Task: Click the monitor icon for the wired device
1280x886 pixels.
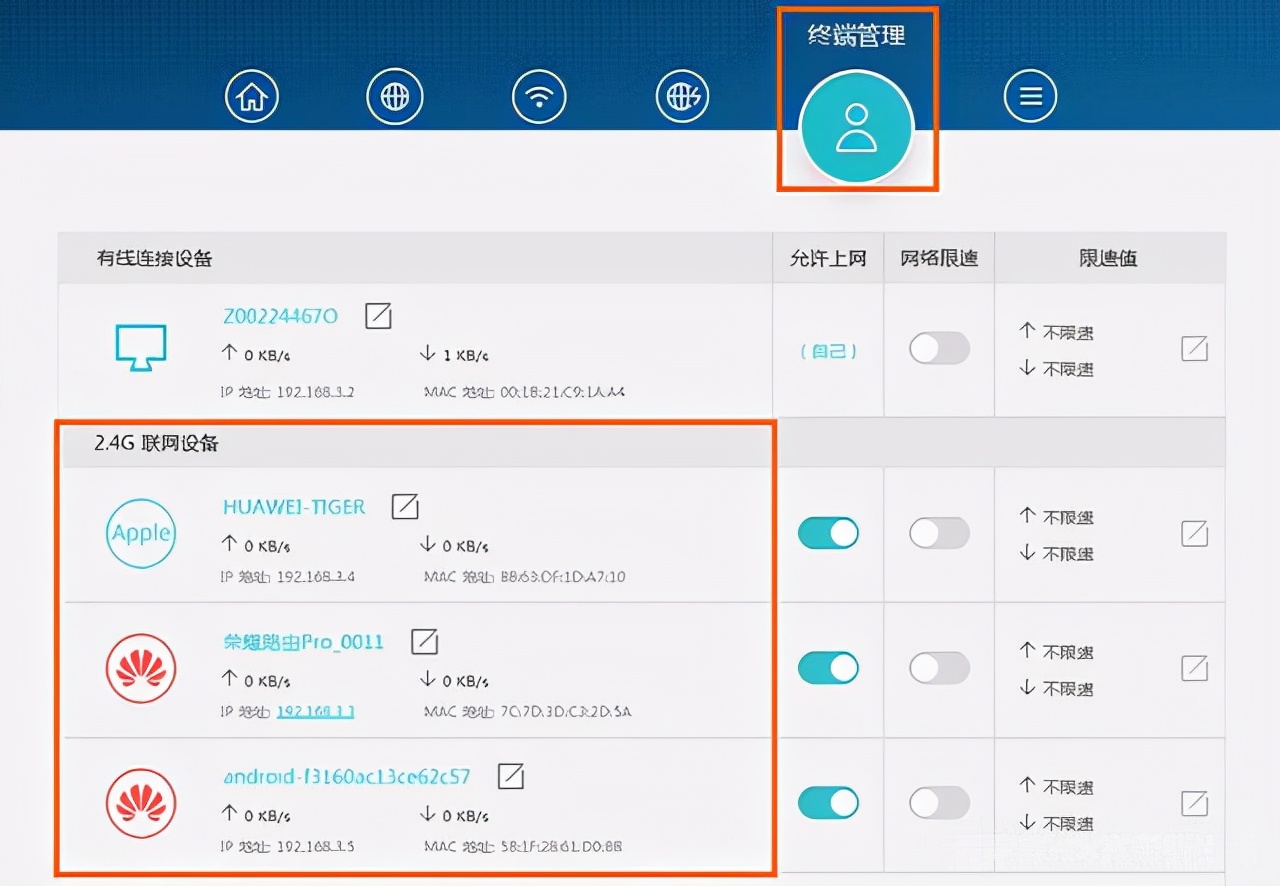Action: tap(141, 347)
